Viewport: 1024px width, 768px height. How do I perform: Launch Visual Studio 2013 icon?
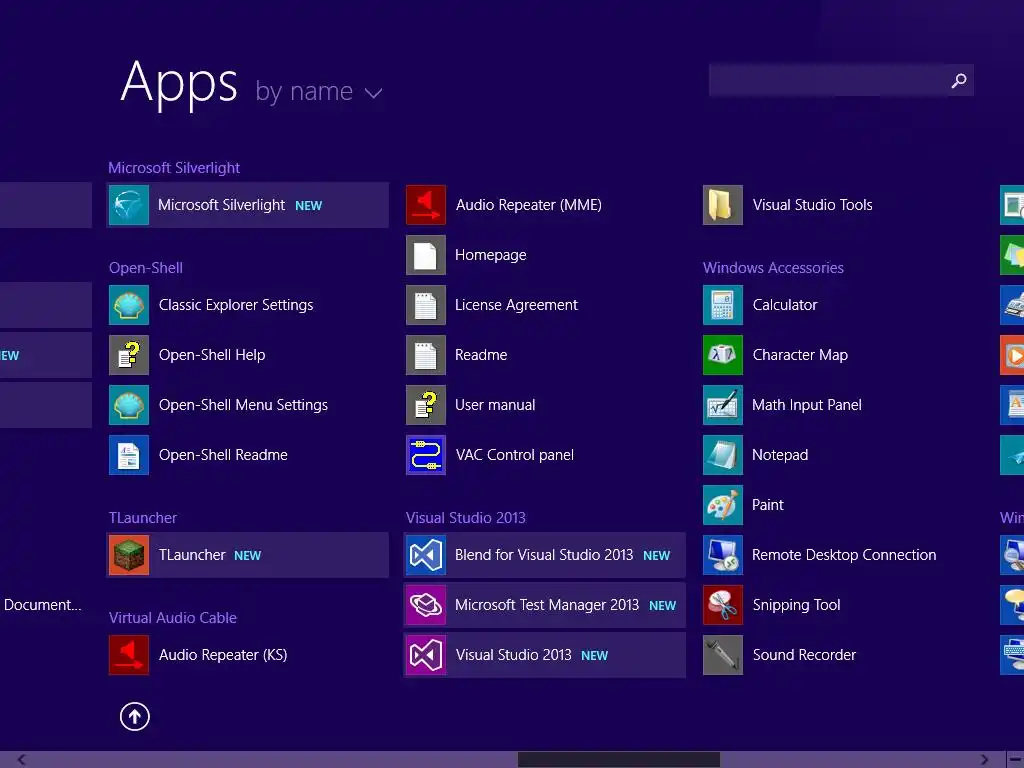[x=426, y=655]
